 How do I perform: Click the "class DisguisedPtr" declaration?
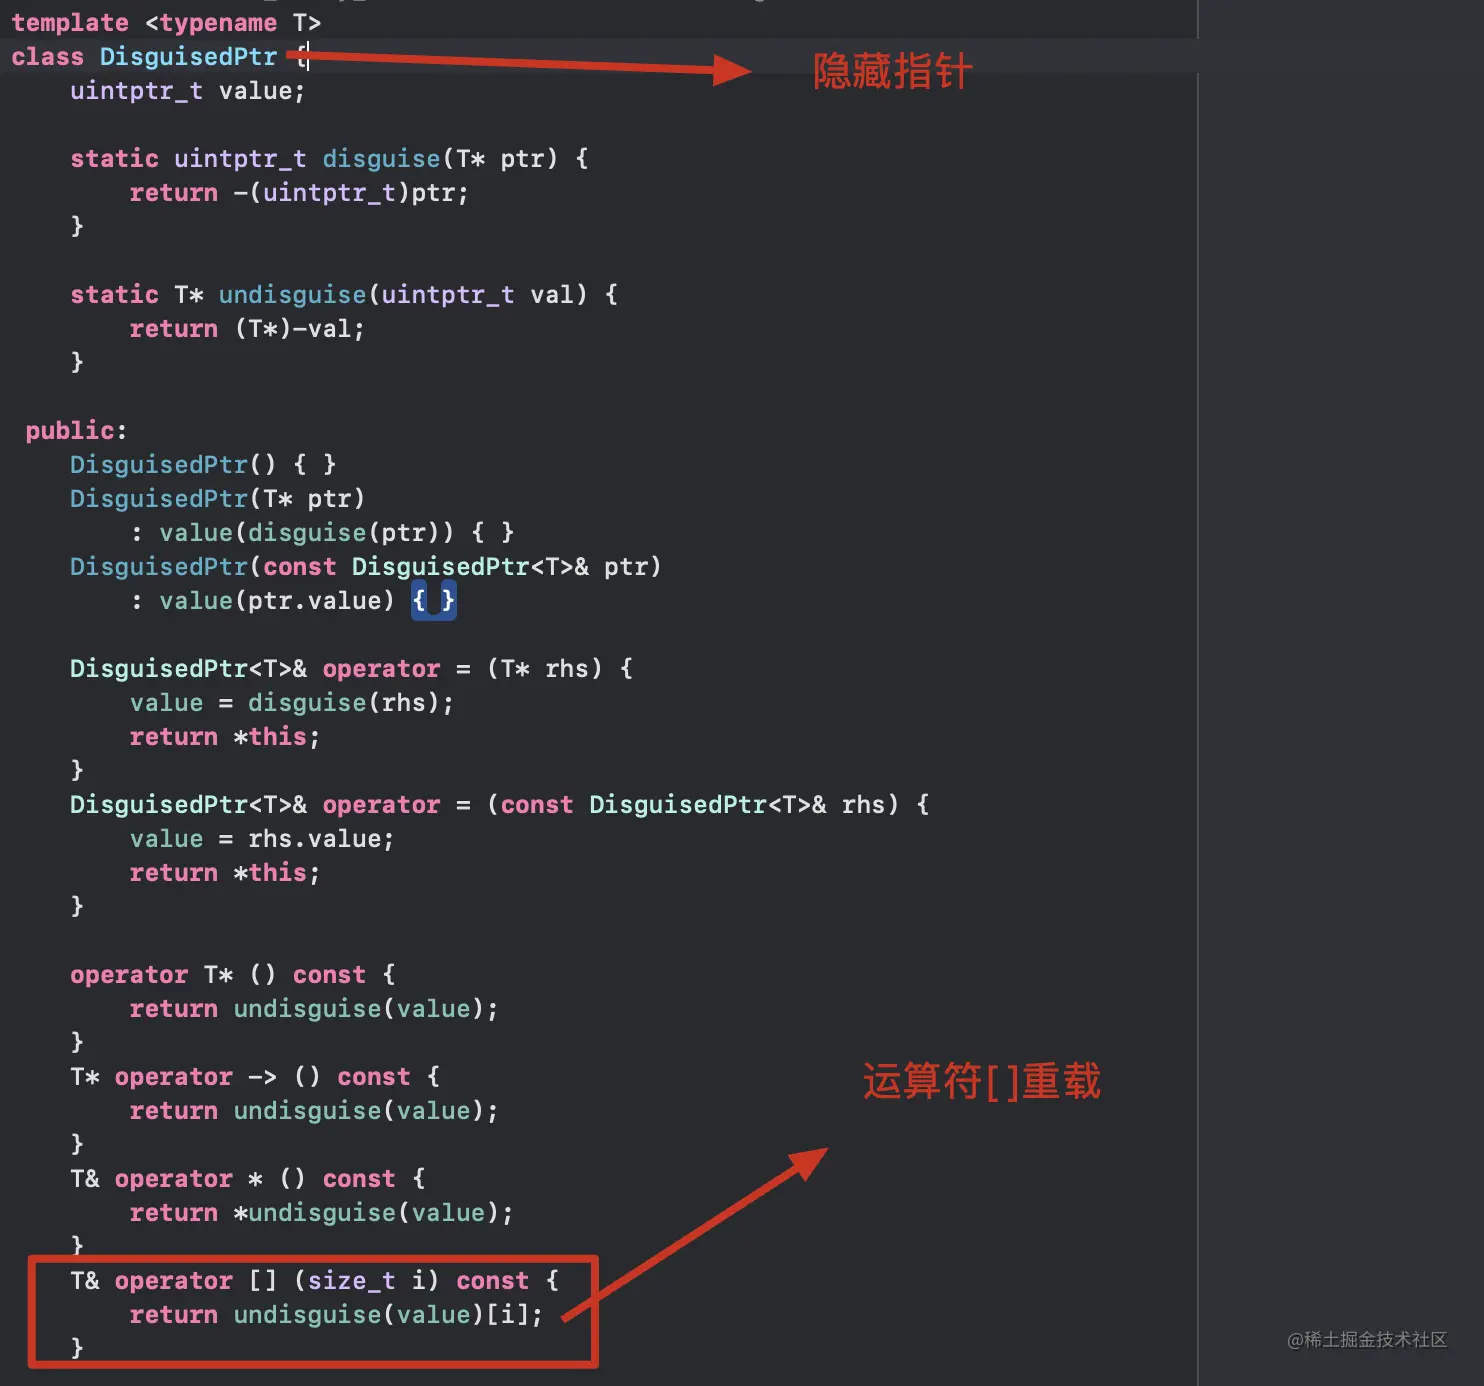144,56
